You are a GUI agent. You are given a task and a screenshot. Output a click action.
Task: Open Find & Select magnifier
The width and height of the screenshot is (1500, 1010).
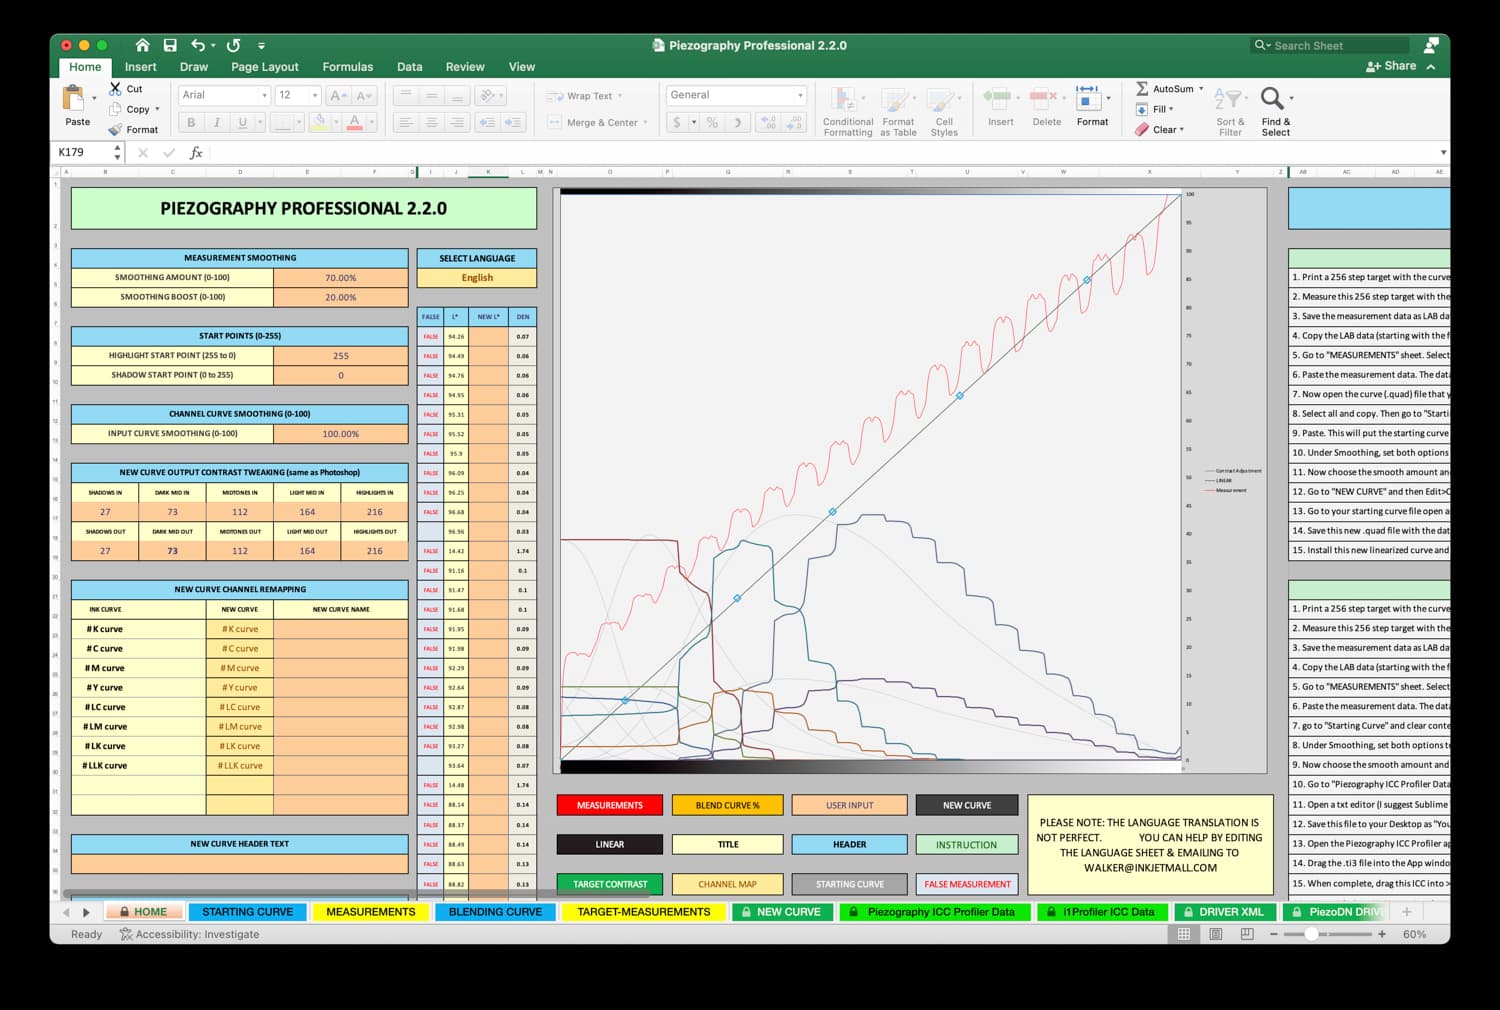[1272, 98]
